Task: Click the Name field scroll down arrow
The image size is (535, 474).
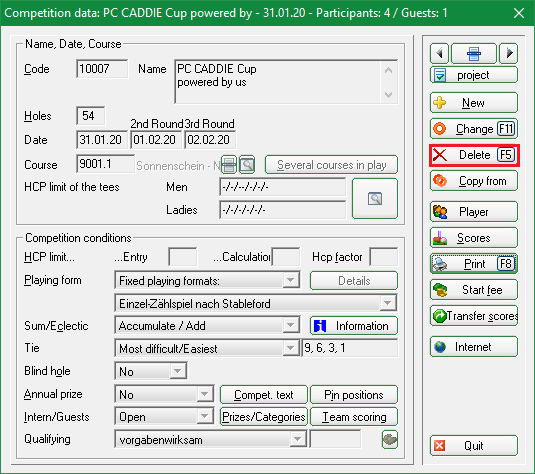Action: (x=388, y=95)
